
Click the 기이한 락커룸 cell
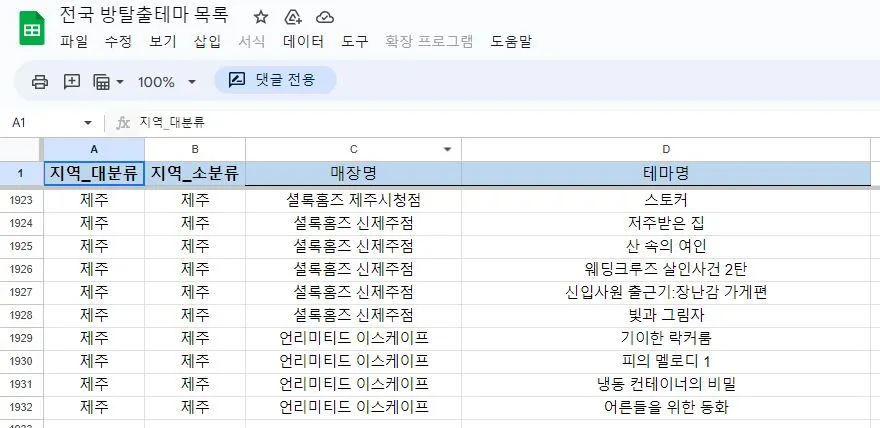pos(666,339)
